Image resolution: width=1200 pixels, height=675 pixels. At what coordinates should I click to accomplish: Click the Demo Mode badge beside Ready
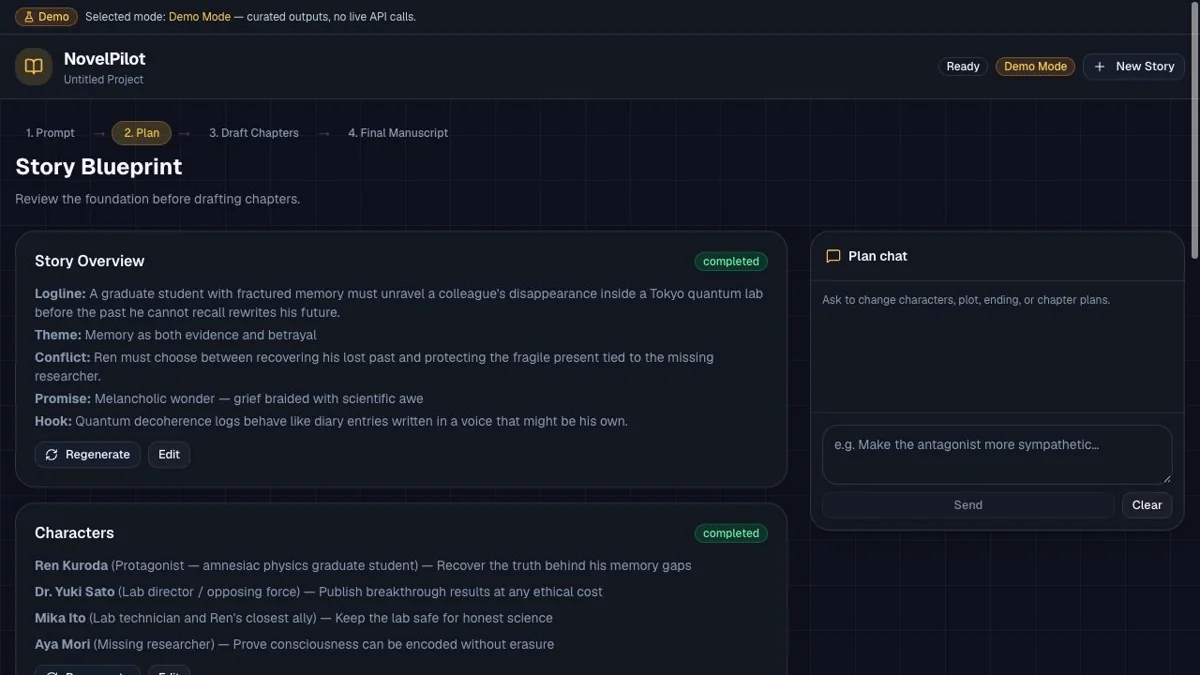[1035, 67]
